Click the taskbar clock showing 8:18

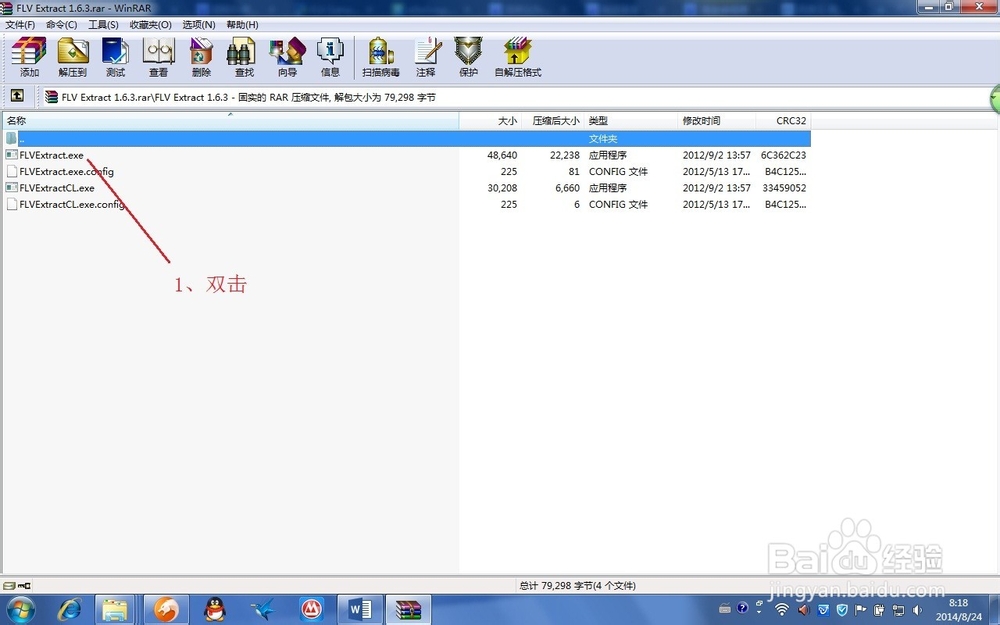(959, 610)
